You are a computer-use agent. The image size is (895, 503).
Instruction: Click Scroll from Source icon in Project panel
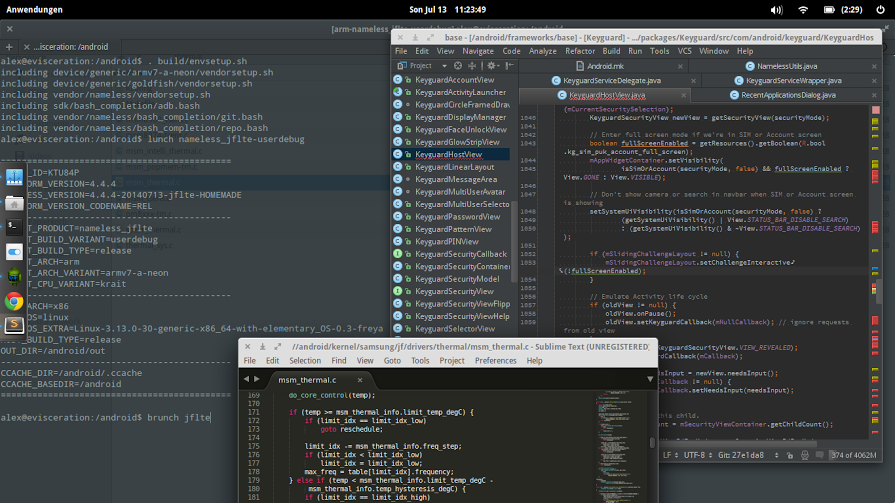(458, 66)
